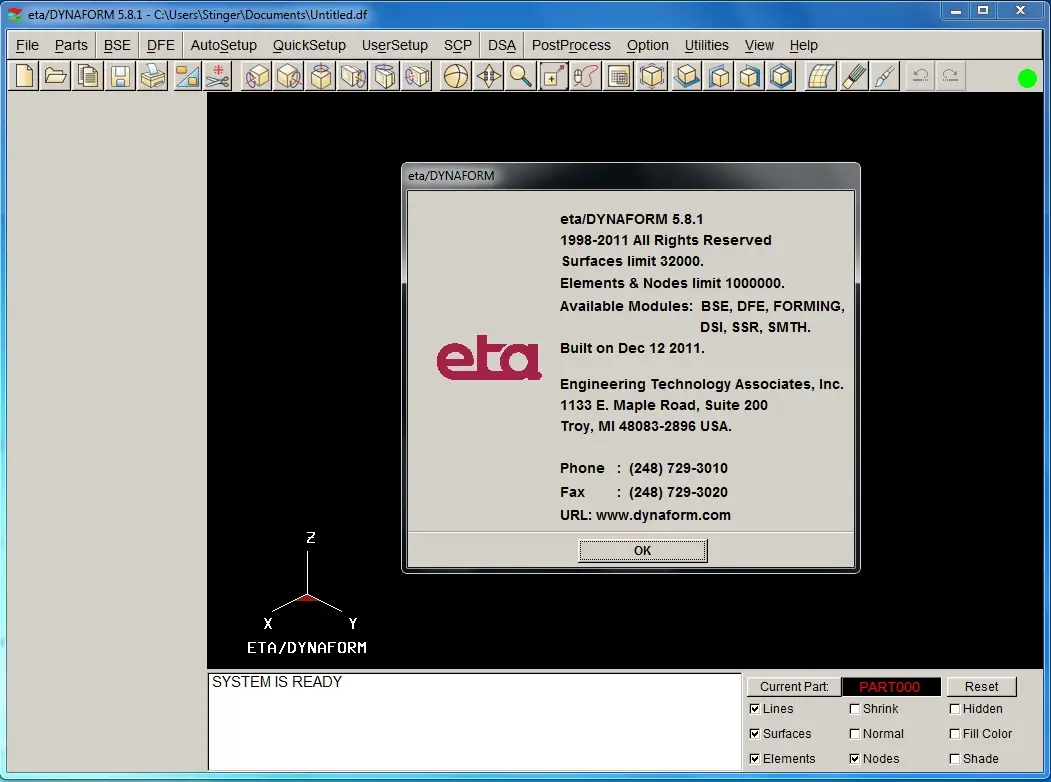The height and width of the screenshot is (782, 1051).
Task: Open the BSE menu
Action: coord(117,45)
